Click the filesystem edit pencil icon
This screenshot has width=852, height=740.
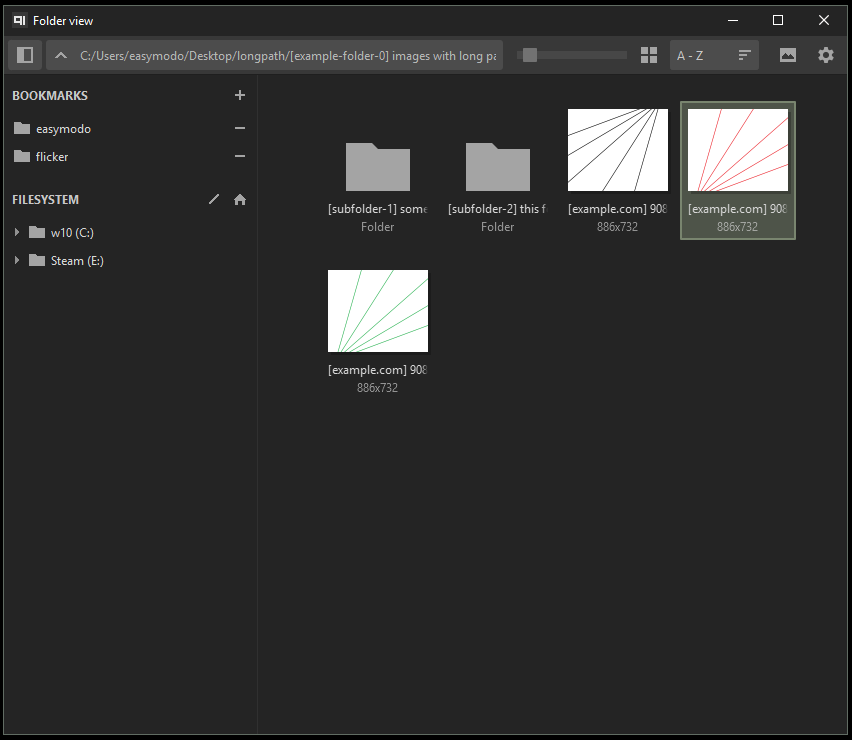click(214, 199)
